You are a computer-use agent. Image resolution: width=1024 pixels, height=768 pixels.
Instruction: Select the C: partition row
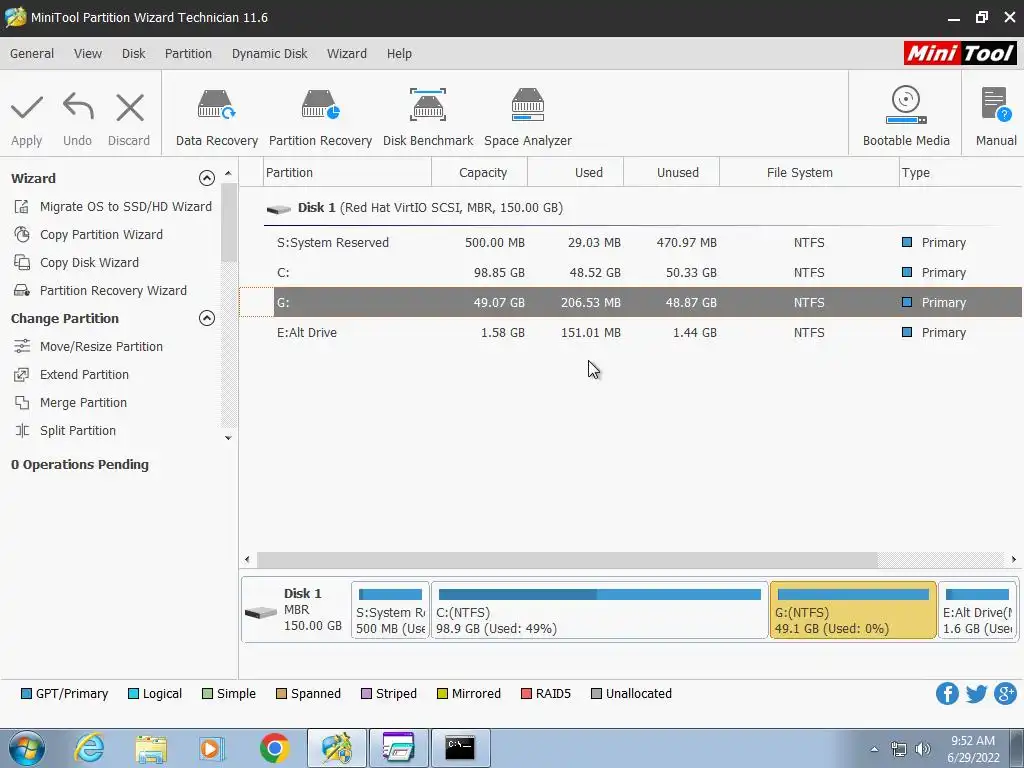click(x=630, y=272)
